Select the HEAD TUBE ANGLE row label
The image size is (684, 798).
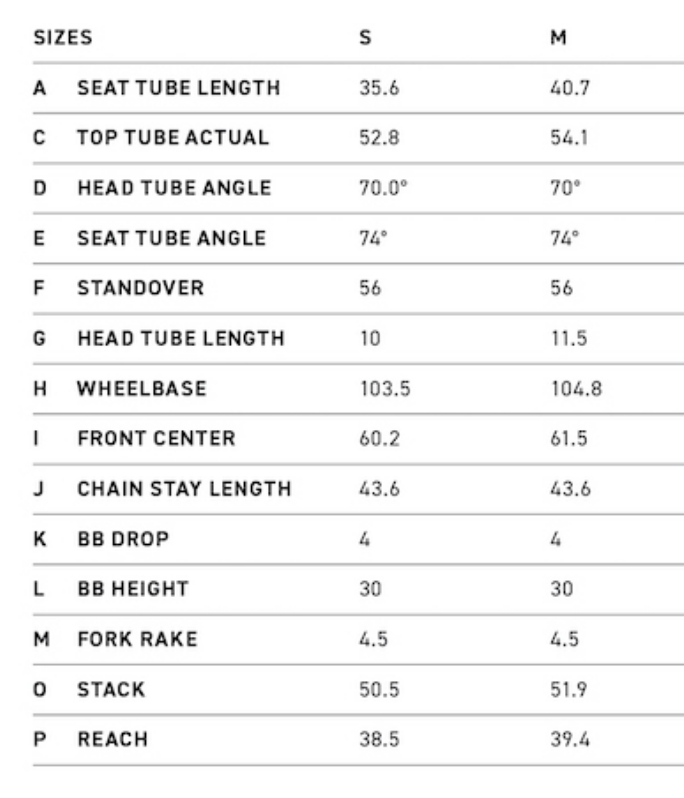174,188
